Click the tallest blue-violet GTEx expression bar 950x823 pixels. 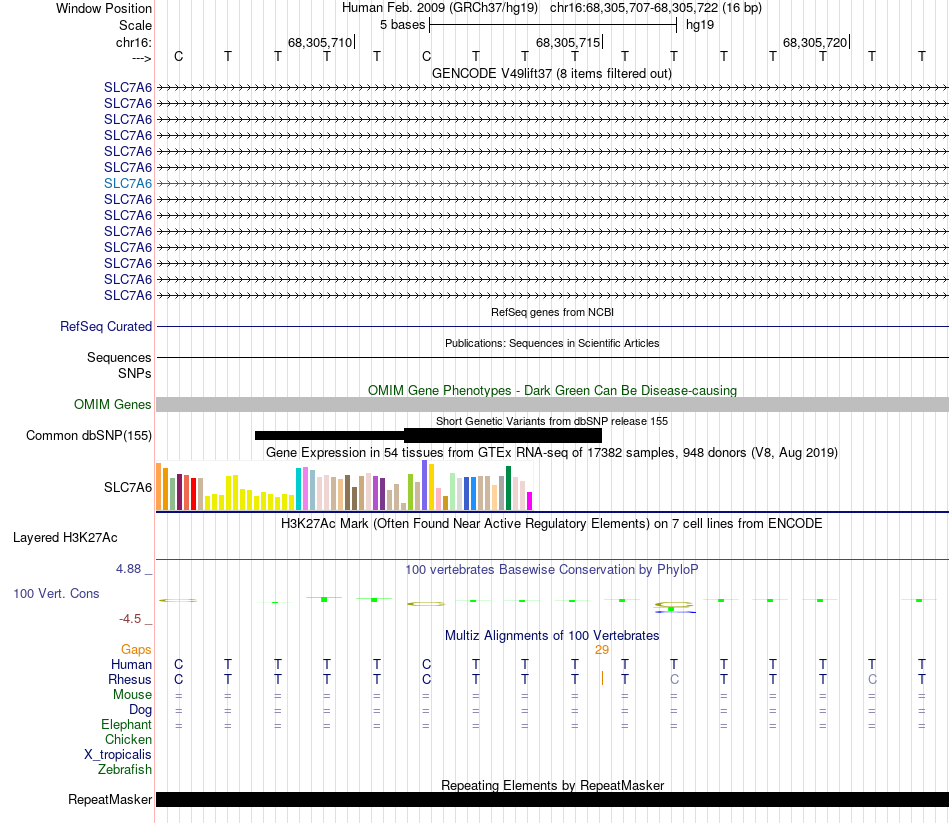tap(425, 485)
